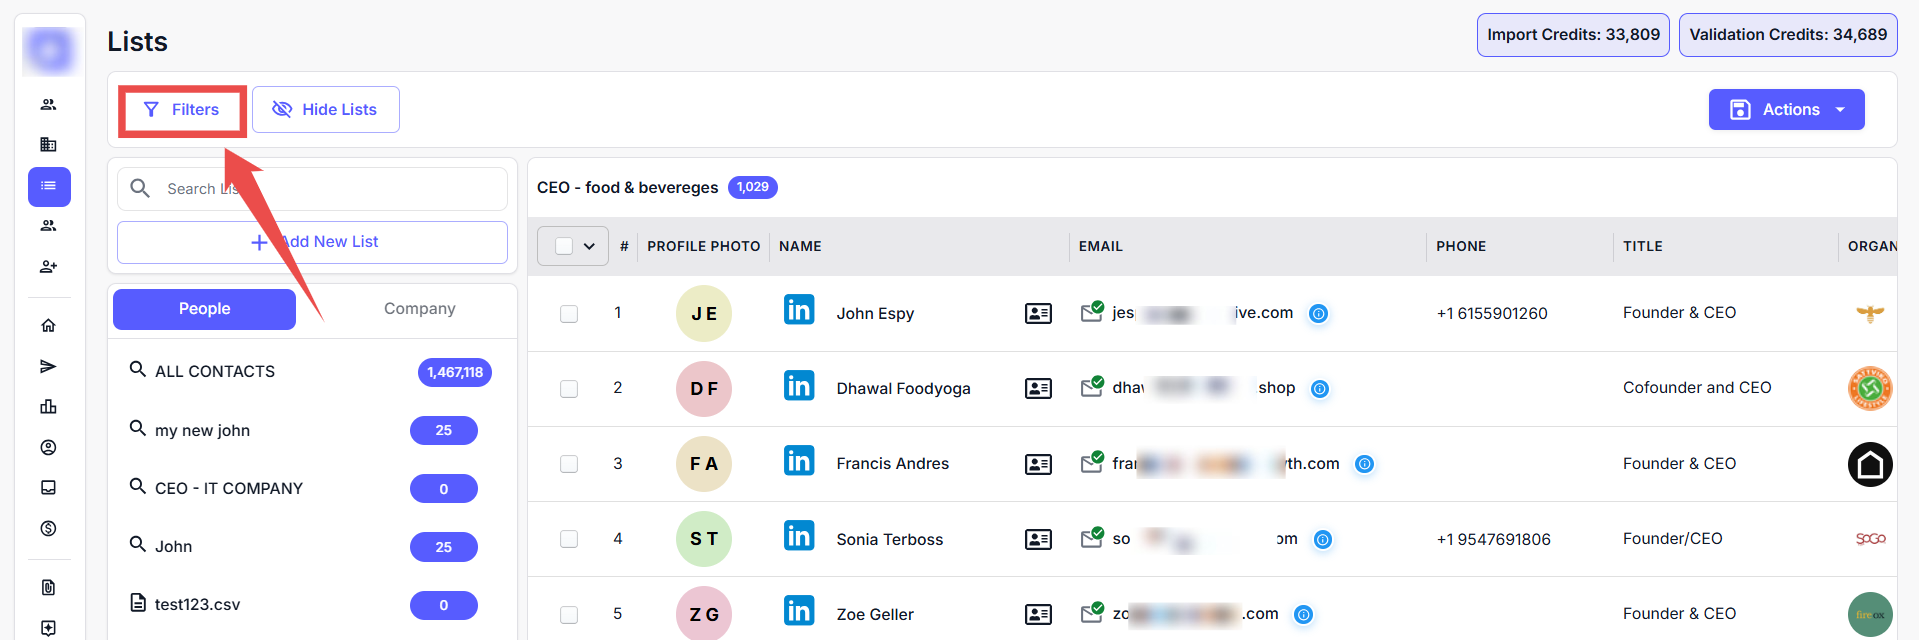Open the bulk select dropdown arrow
The height and width of the screenshot is (640, 1919).
coord(590,246)
